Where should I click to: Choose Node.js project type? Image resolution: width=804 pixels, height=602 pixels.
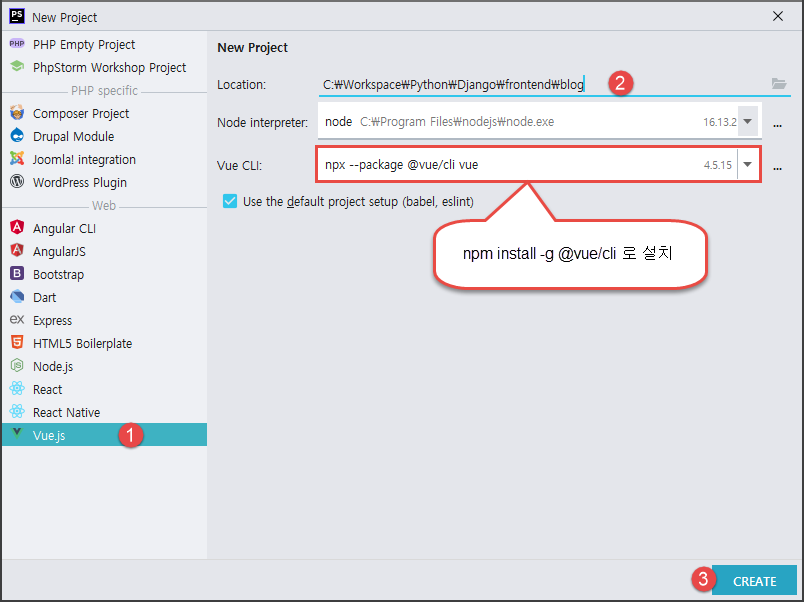point(104,366)
